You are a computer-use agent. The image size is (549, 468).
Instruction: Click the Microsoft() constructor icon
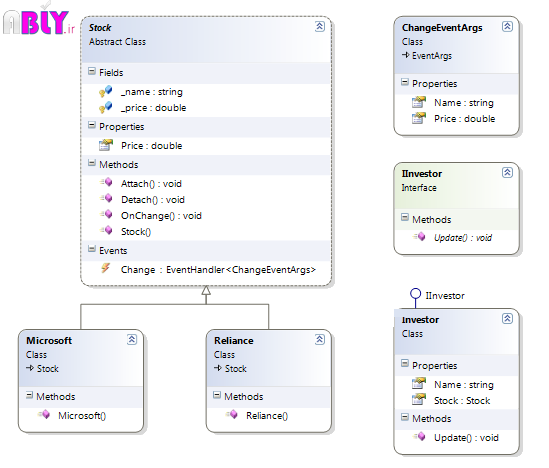pos(44,415)
